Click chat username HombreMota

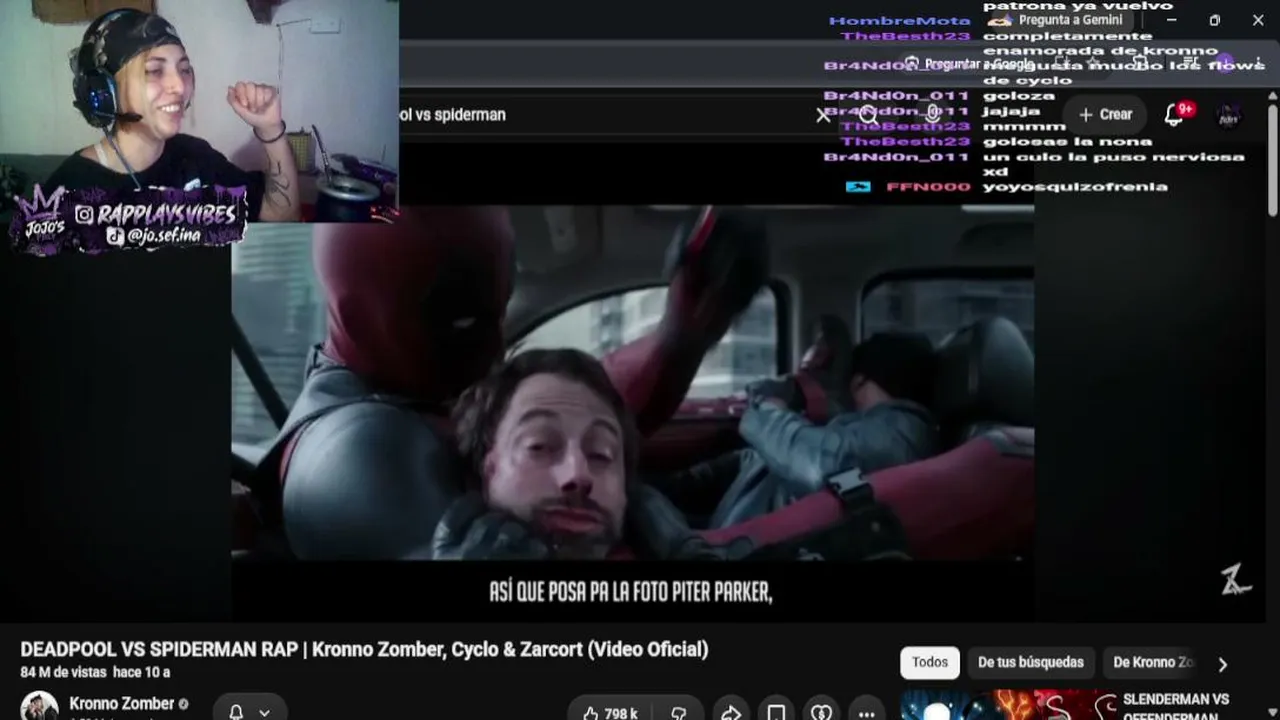tap(899, 21)
